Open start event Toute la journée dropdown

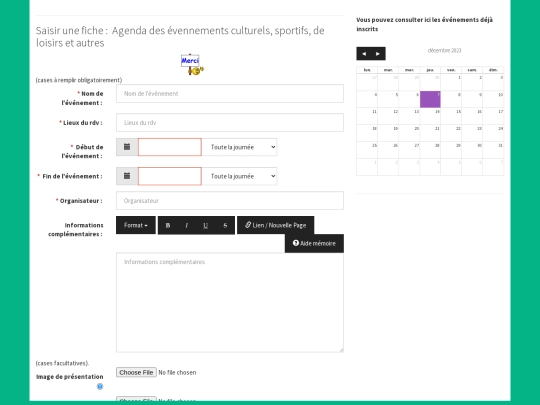click(240, 147)
